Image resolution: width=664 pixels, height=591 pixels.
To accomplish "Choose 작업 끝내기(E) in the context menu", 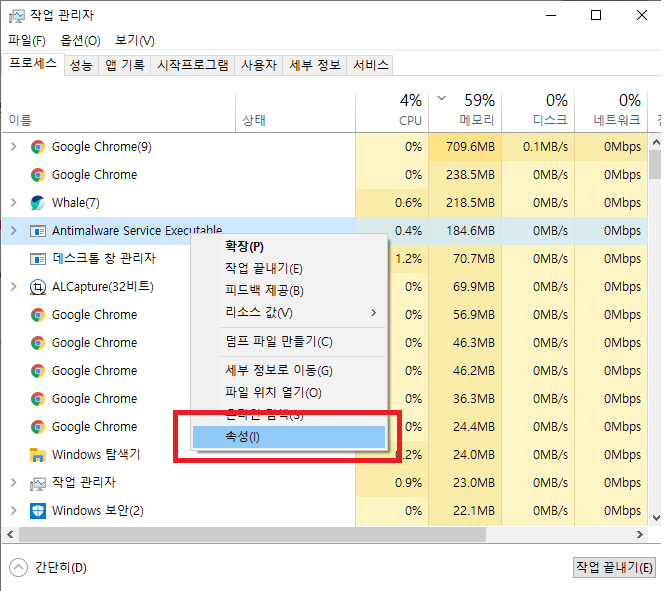I will pyautogui.click(x=289, y=268).
